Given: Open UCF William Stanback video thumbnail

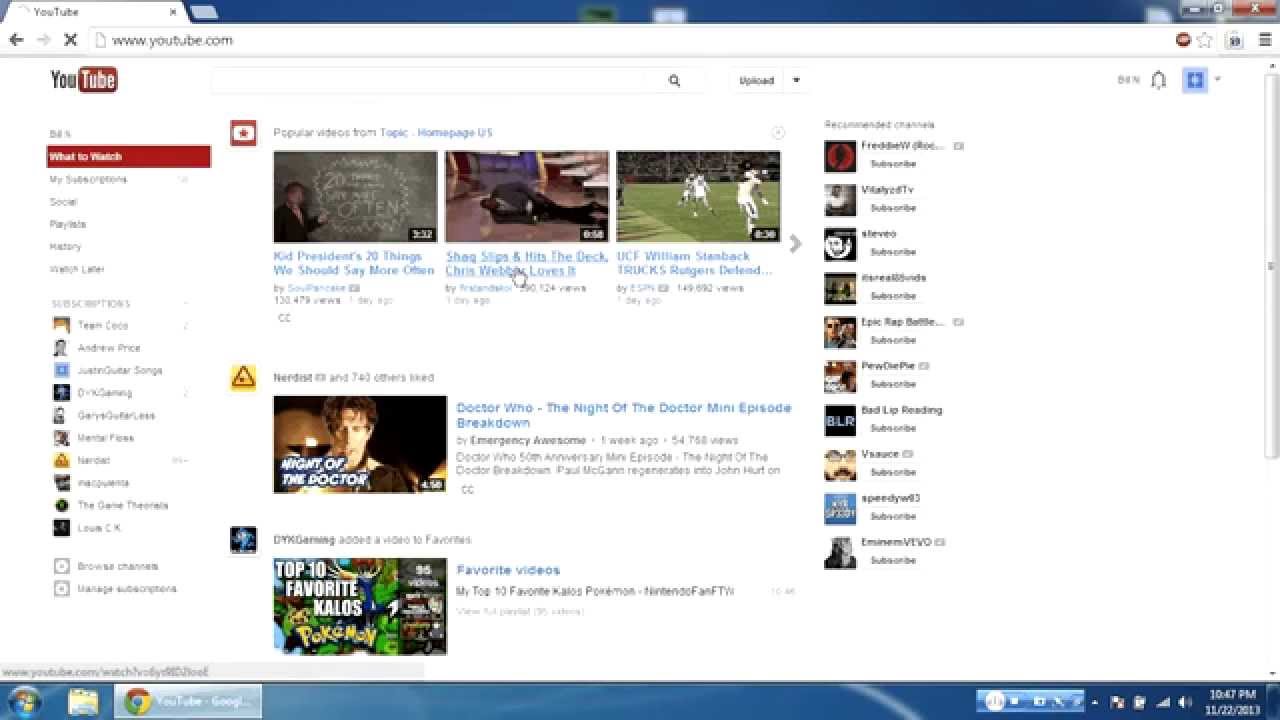Looking at the screenshot, I should click(698, 197).
